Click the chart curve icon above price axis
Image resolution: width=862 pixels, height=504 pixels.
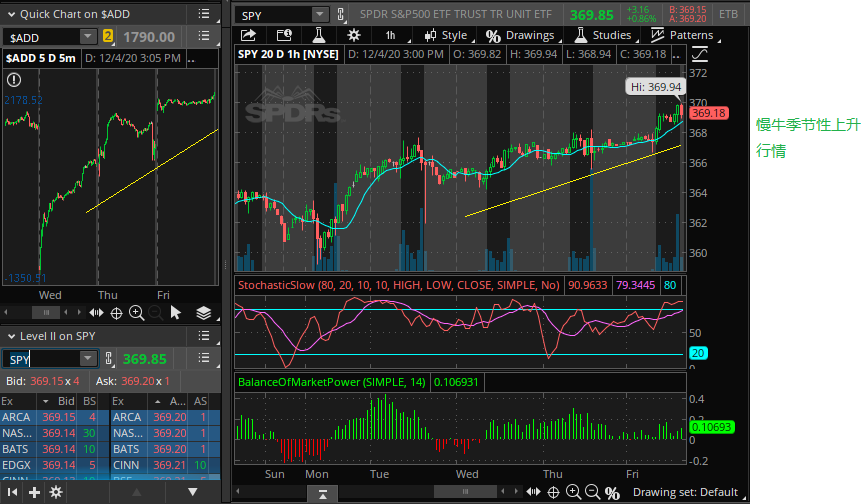pyautogui.click(x=700, y=54)
